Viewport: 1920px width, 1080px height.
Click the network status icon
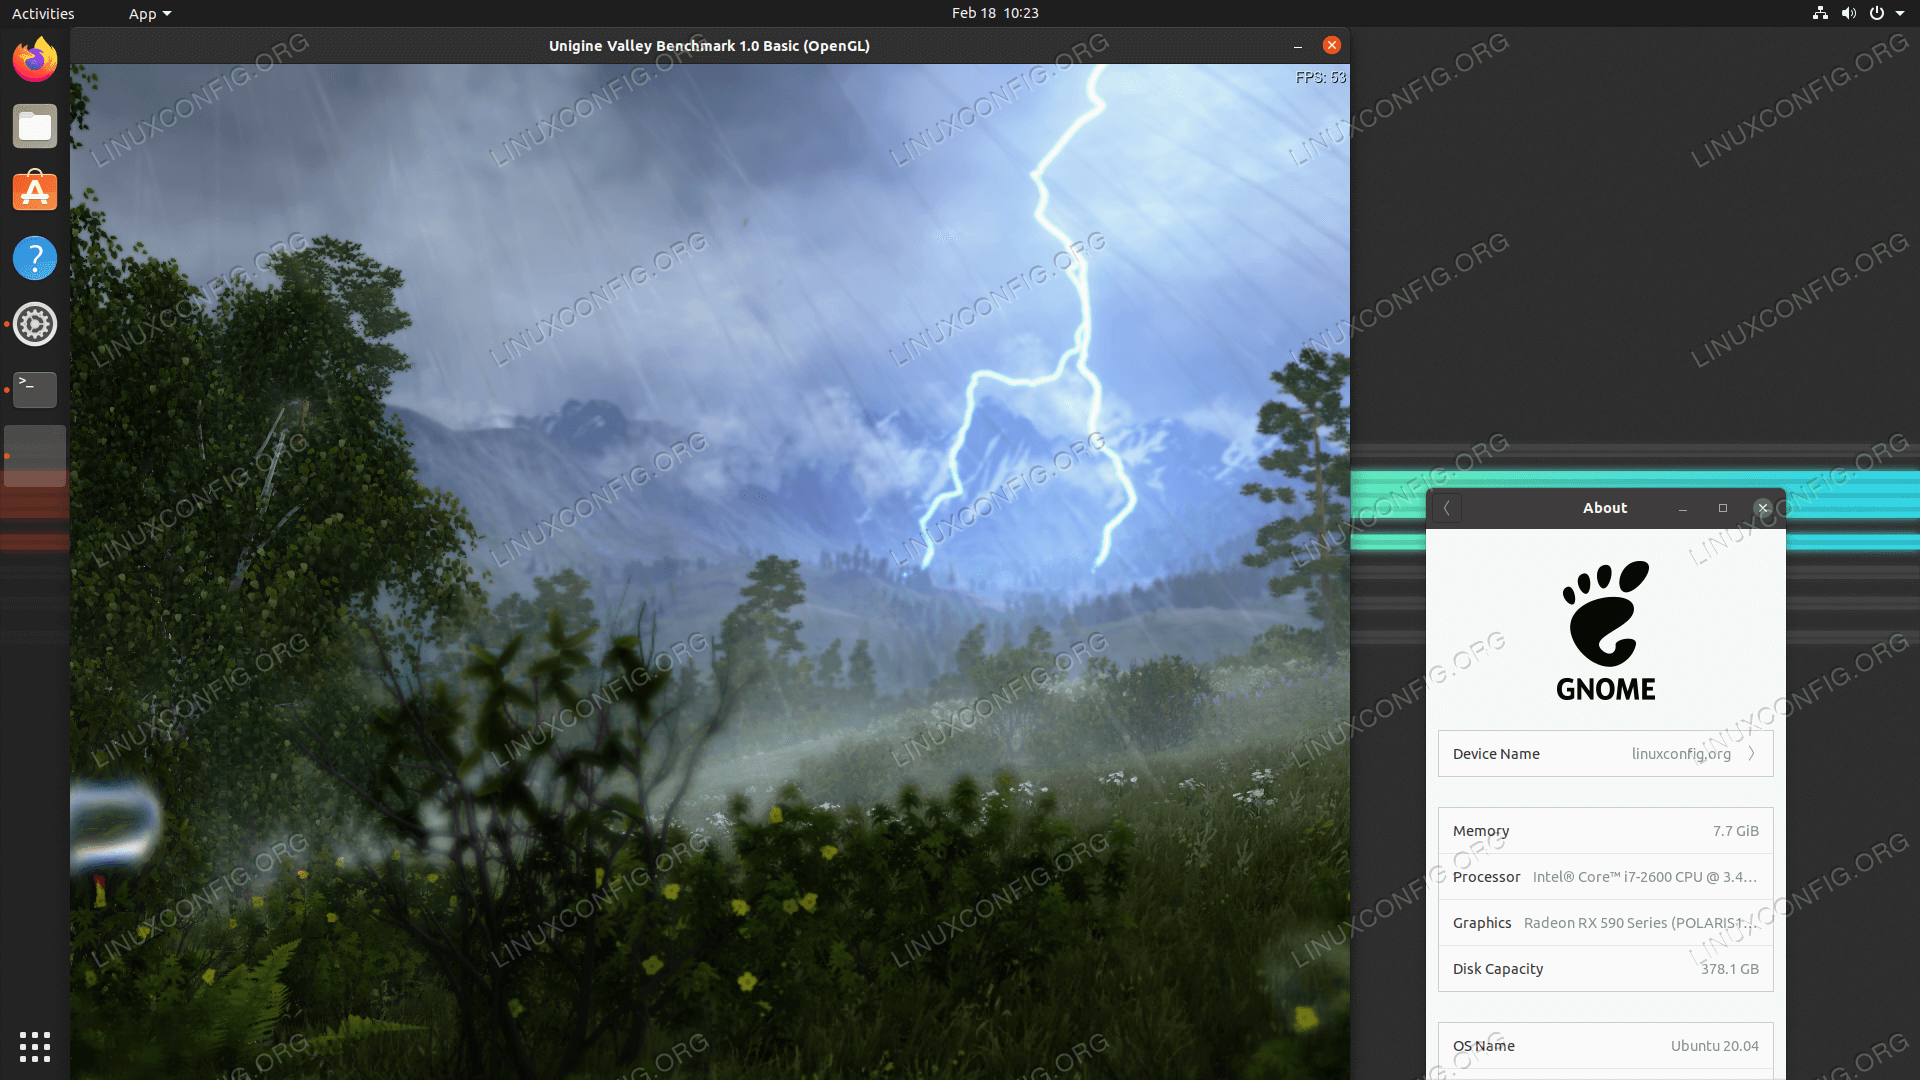tap(1820, 13)
